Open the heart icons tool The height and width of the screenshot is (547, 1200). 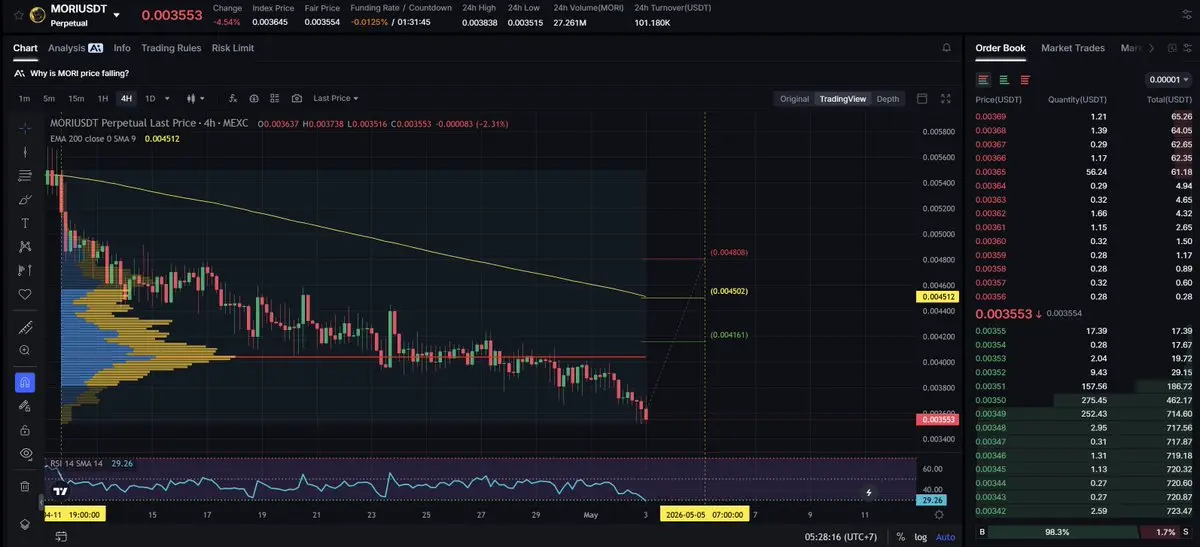coord(25,294)
